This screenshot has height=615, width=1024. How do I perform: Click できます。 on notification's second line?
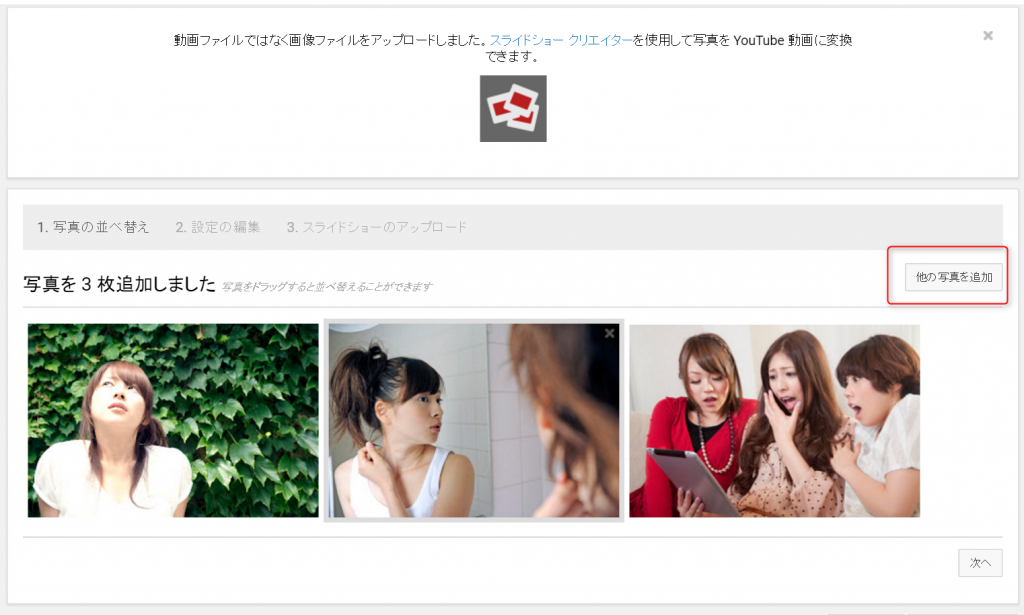click(513, 57)
